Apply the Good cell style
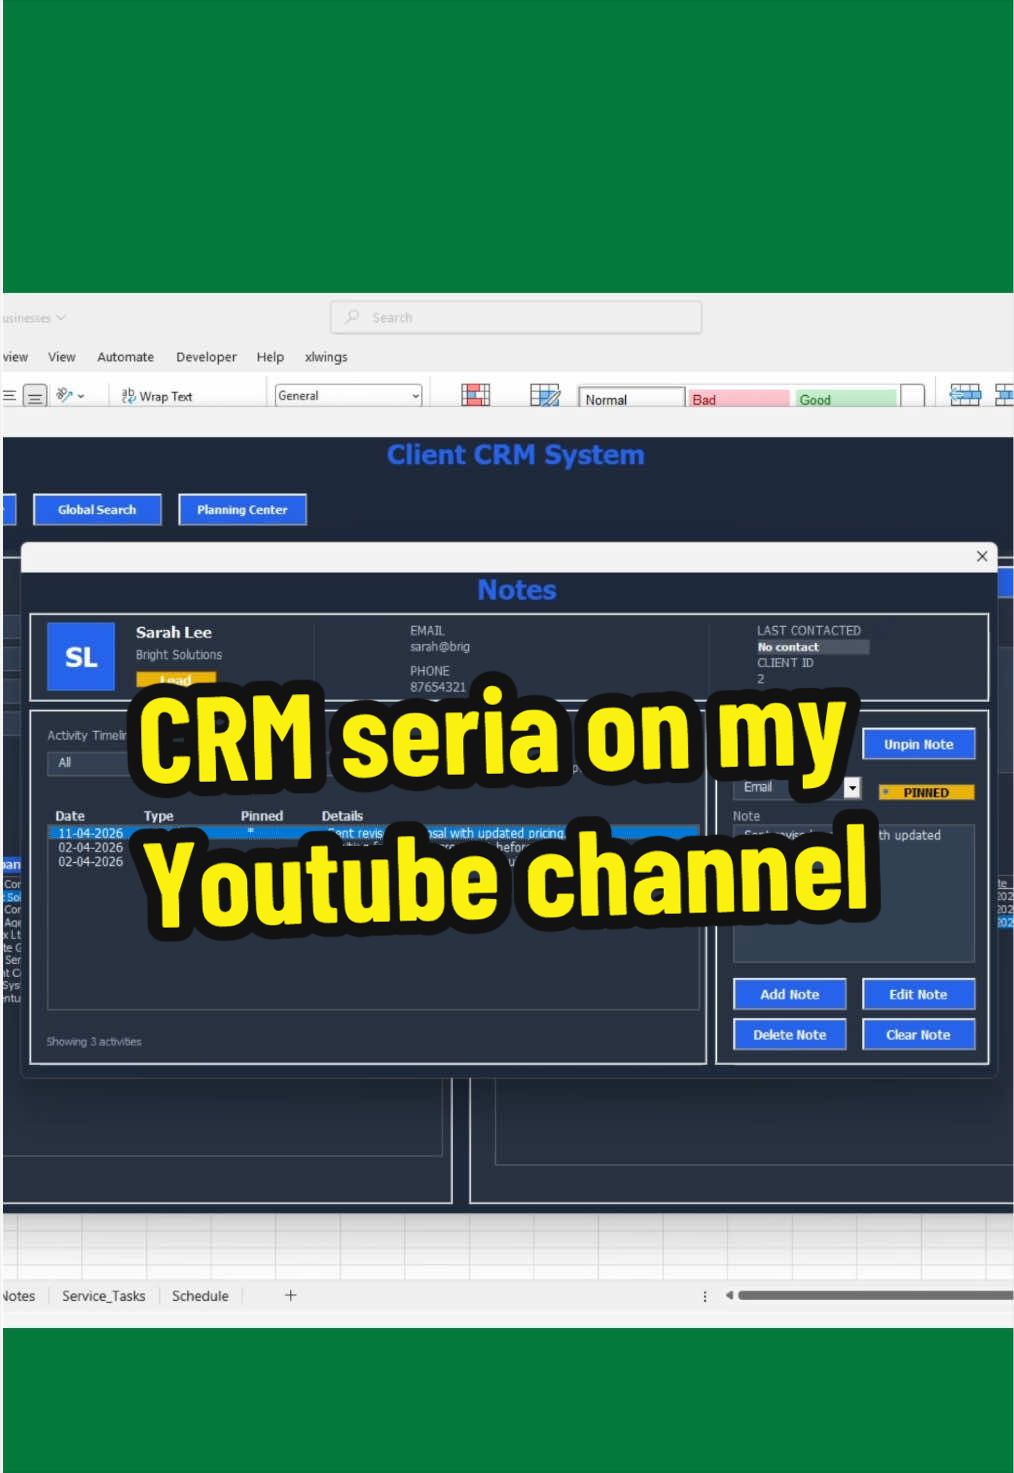 (x=845, y=399)
